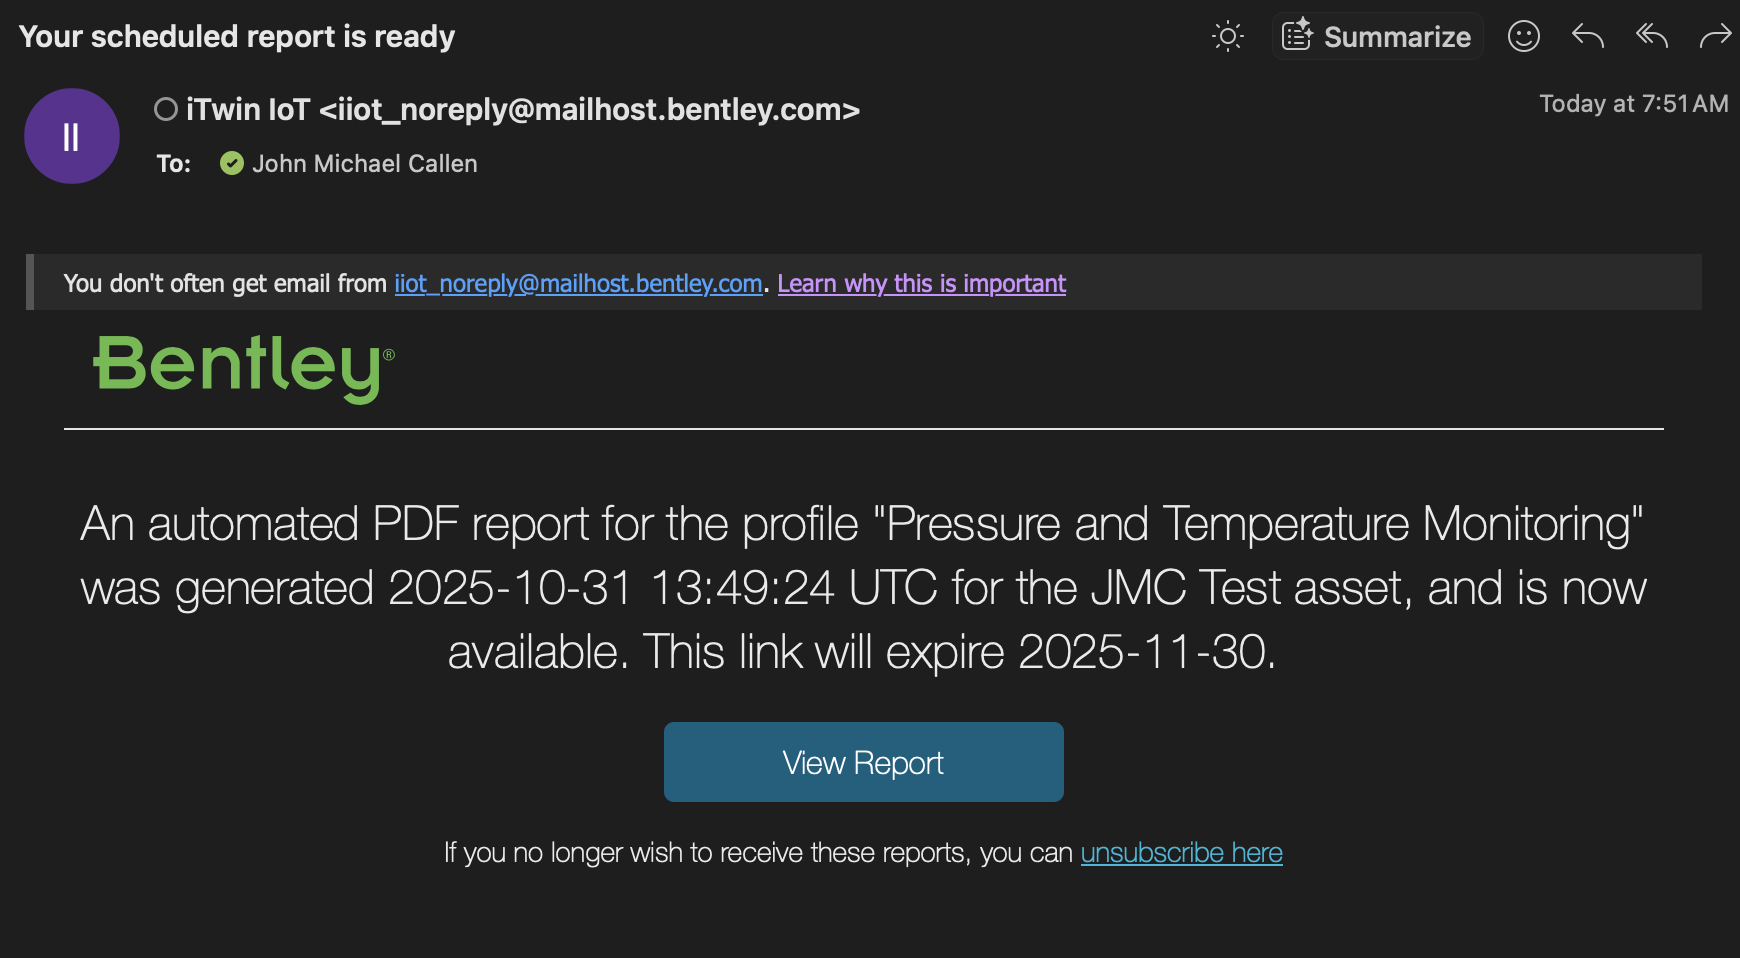
Task: Select recipient John Michael Callen
Action: coord(364,163)
